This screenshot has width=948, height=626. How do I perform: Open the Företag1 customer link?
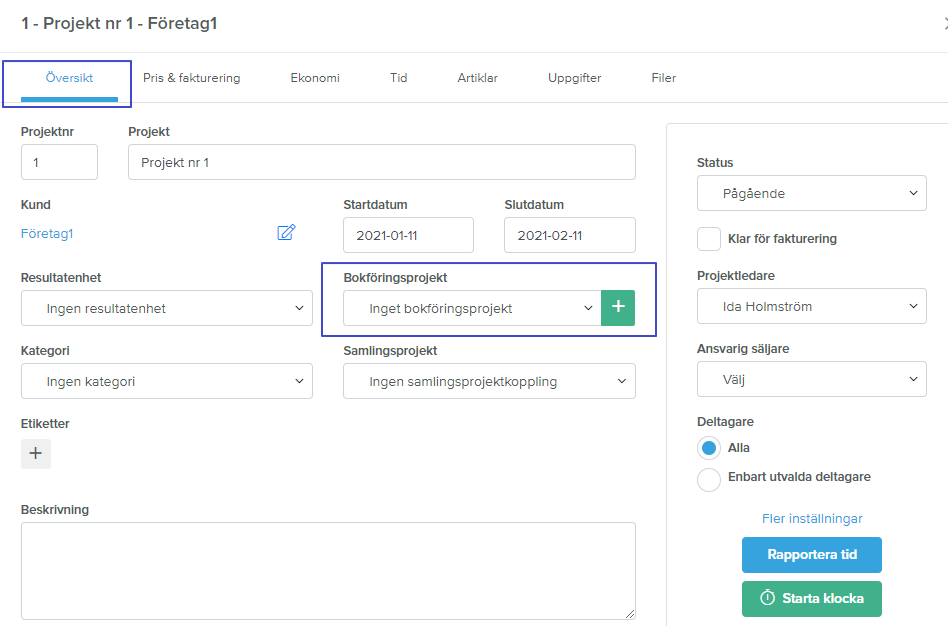(x=47, y=233)
